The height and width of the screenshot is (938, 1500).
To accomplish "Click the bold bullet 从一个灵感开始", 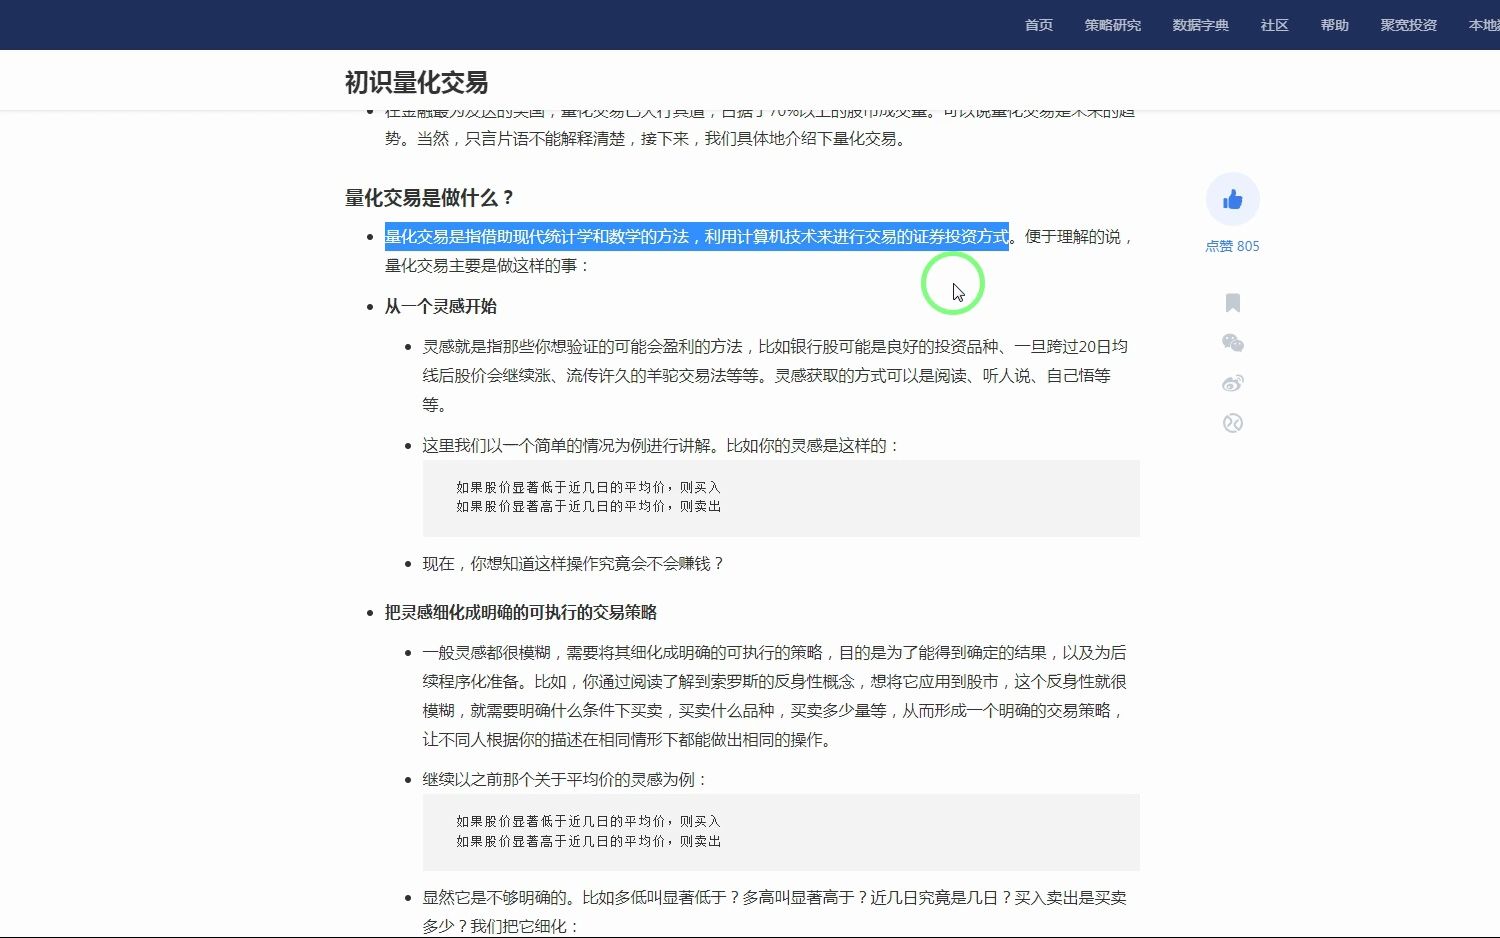I will pos(441,306).
